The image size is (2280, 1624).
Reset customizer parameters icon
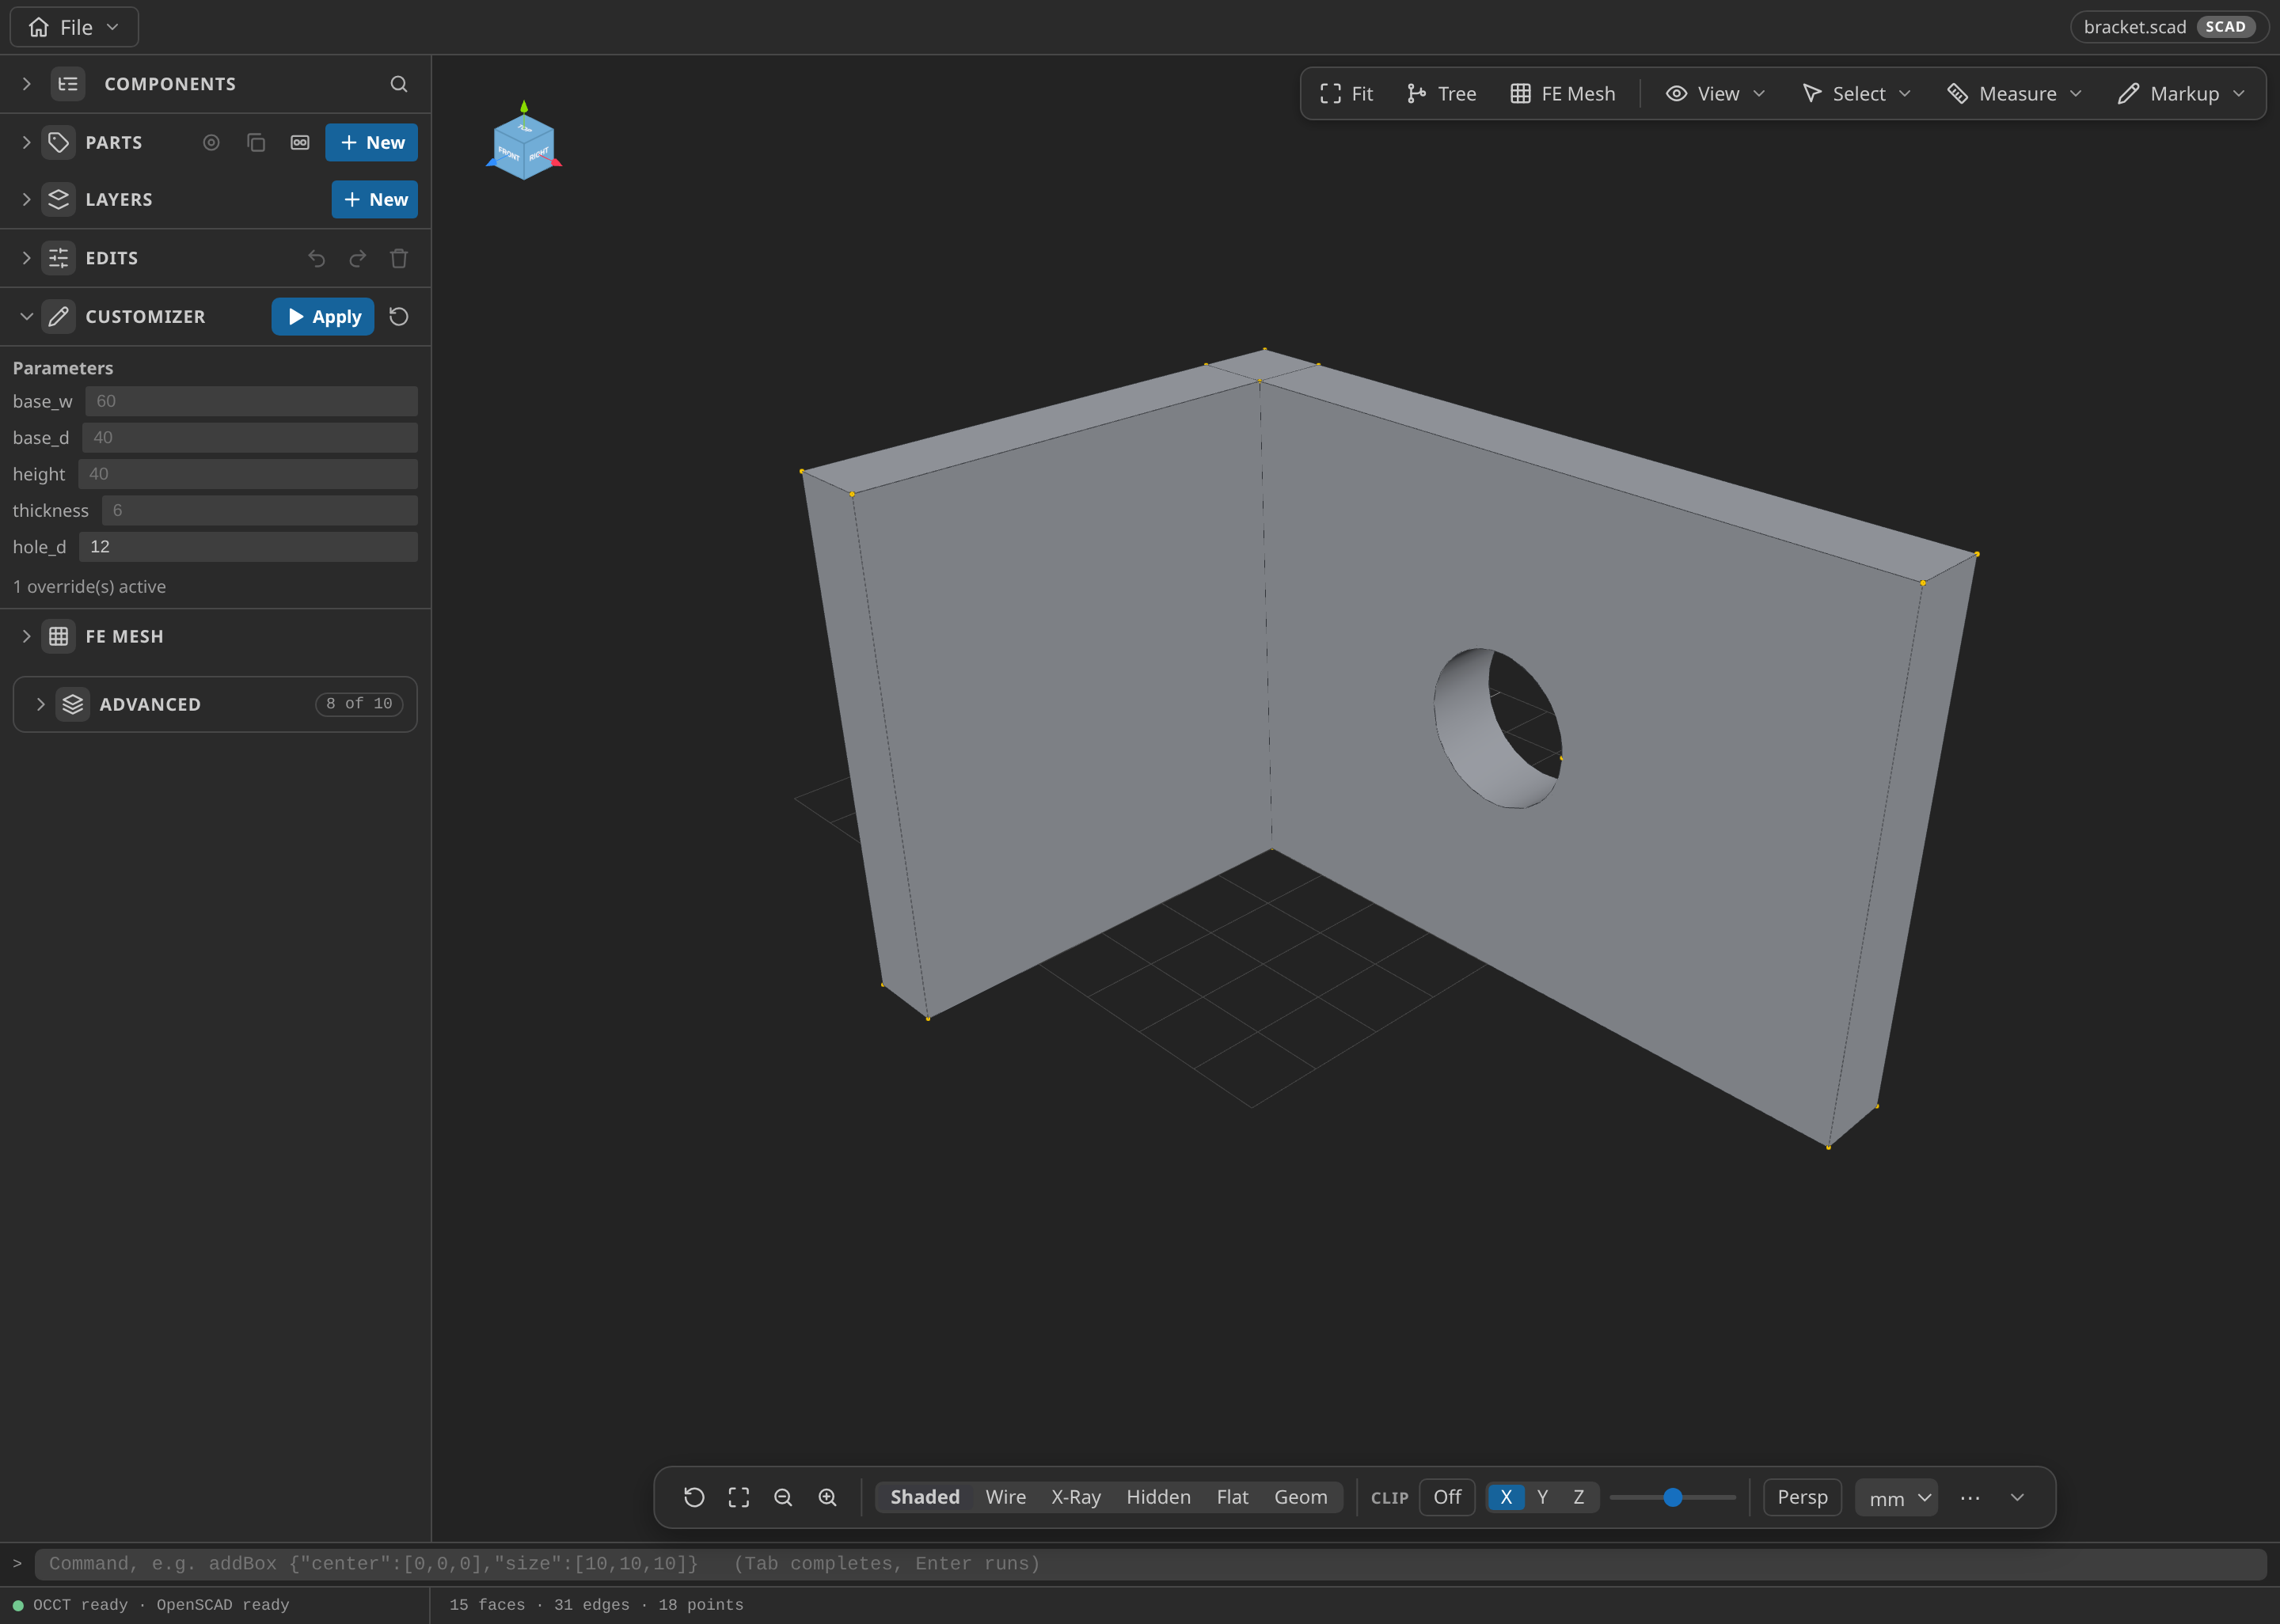[x=398, y=316]
